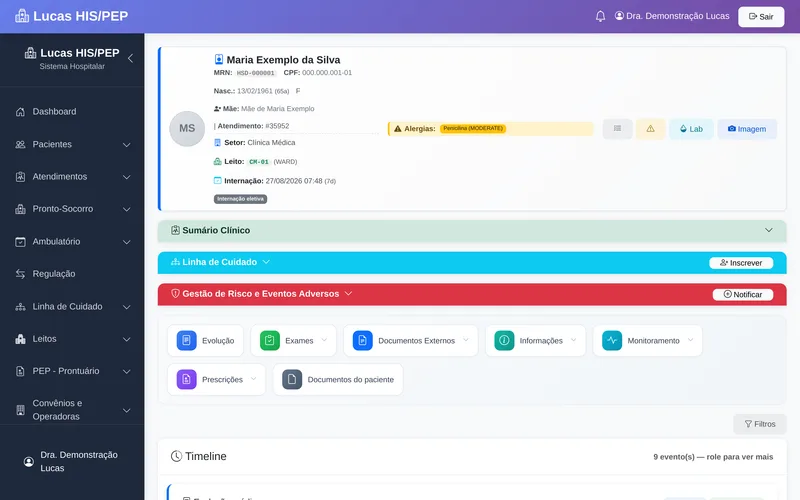Click the blue Documentos Externos icon
This screenshot has height=500, width=800.
(363, 340)
